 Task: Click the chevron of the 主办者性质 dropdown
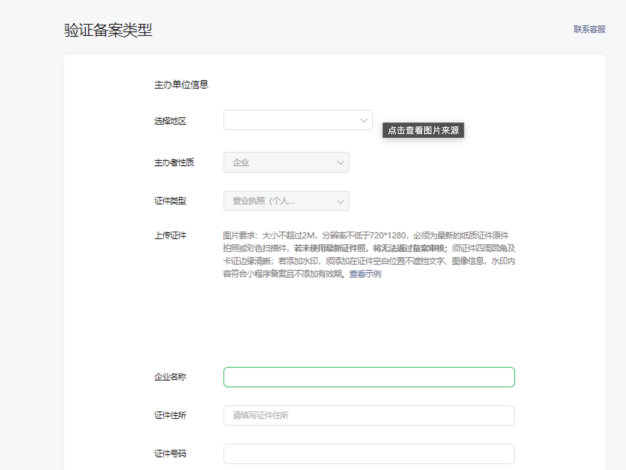pos(340,163)
